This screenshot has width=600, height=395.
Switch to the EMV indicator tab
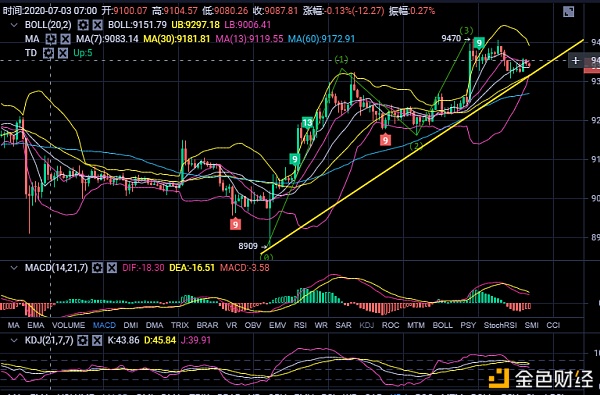(x=277, y=325)
